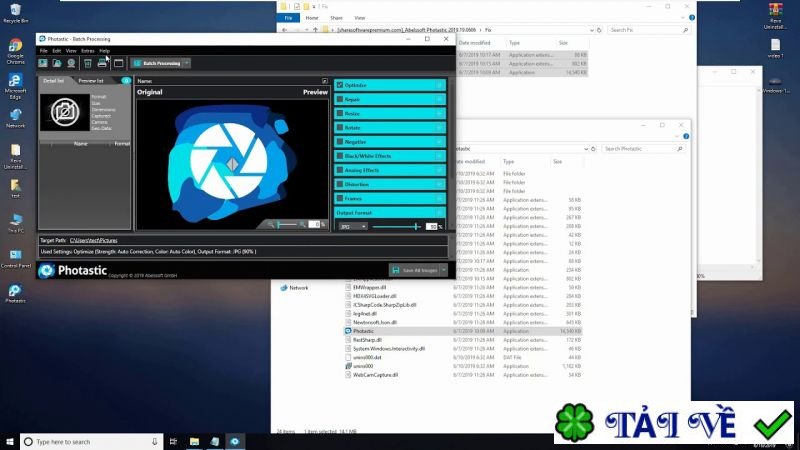Open the Share tab in the Fix explorer window
Viewport: 800px width, 450px height.
click(x=336, y=18)
